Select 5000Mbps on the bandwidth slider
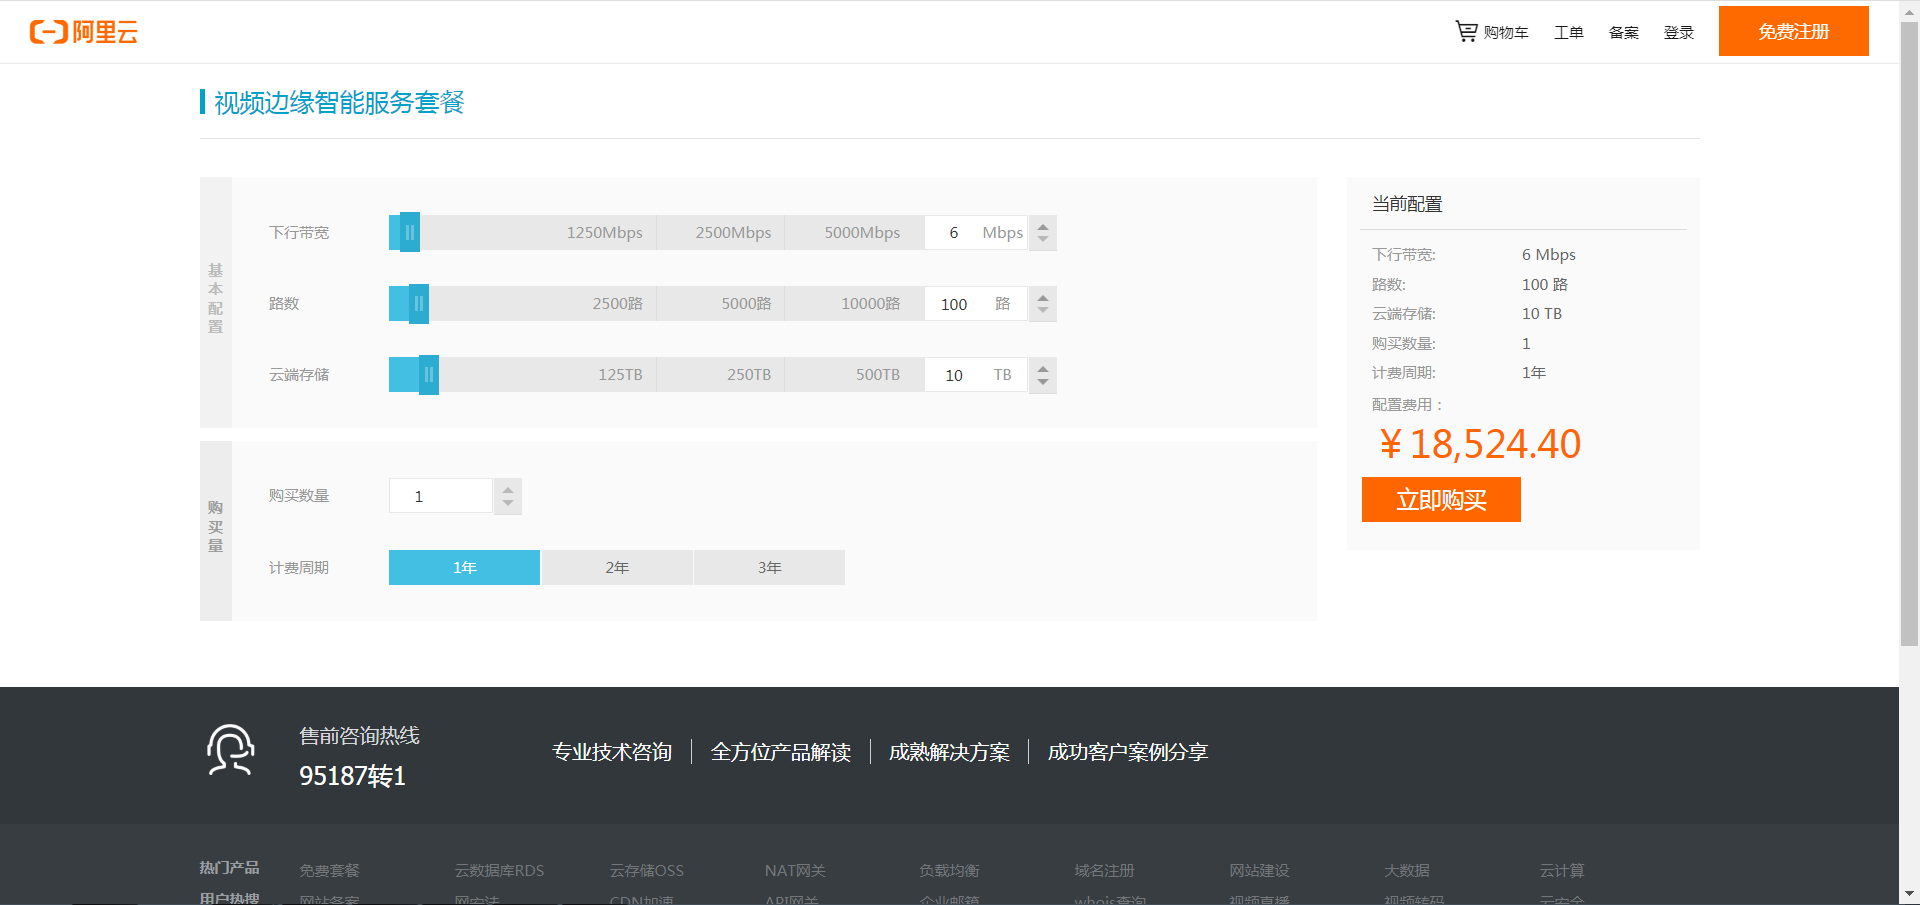The image size is (1920, 905). point(862,232)
